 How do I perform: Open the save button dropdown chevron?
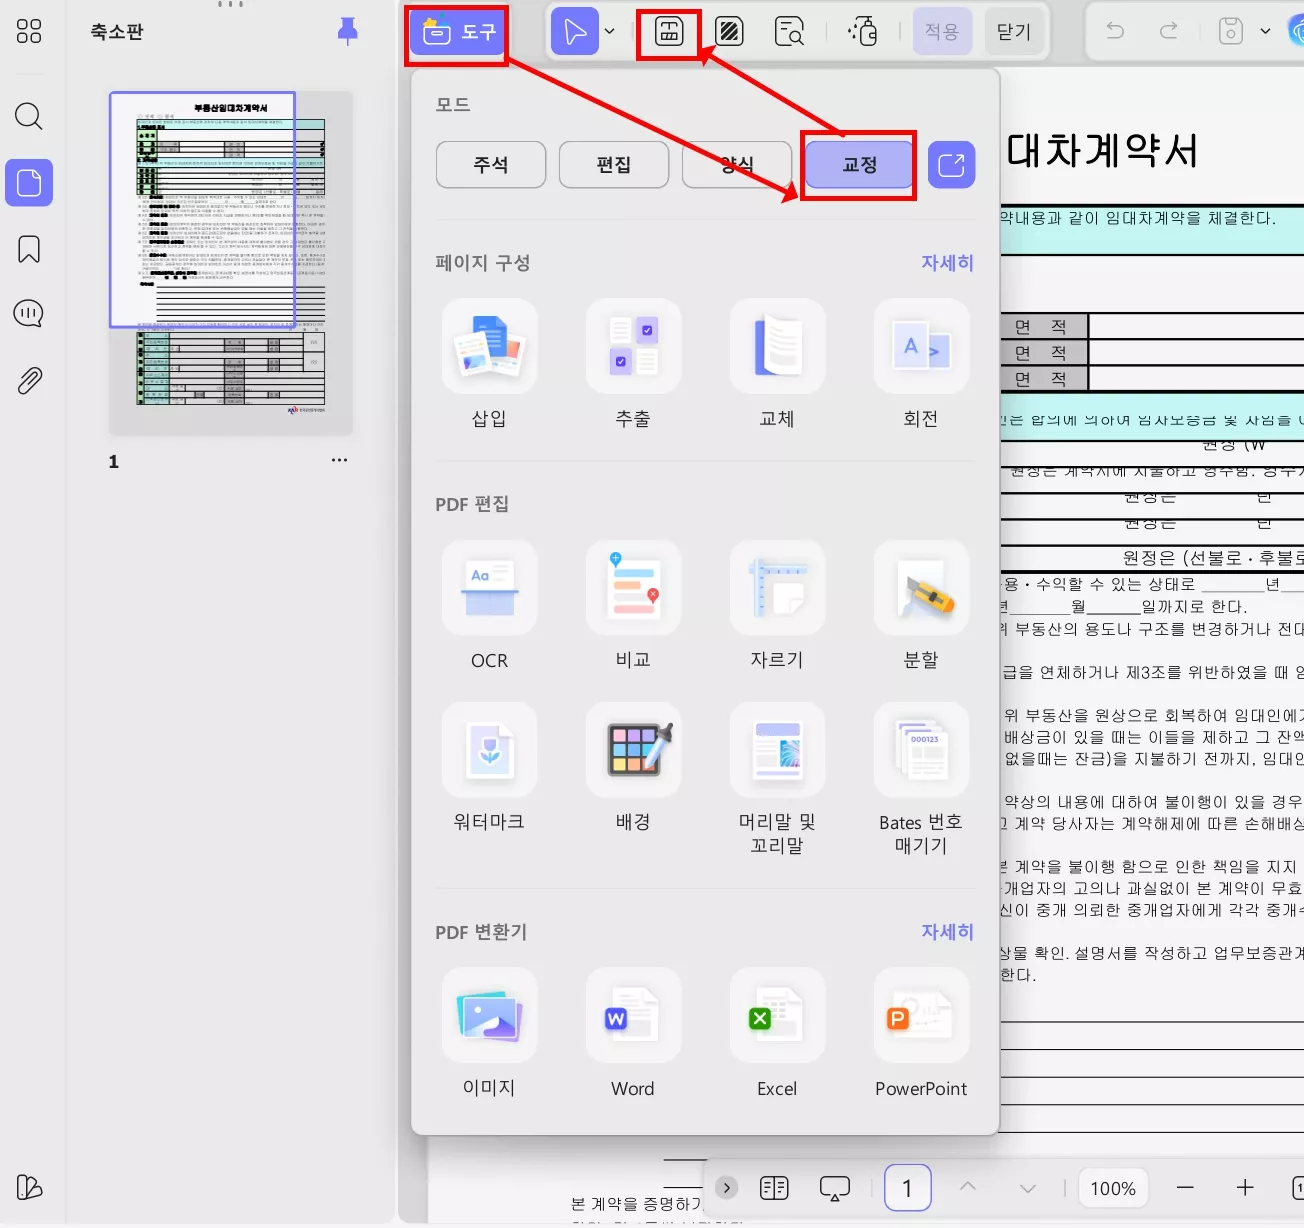(x=1266, y=31)
